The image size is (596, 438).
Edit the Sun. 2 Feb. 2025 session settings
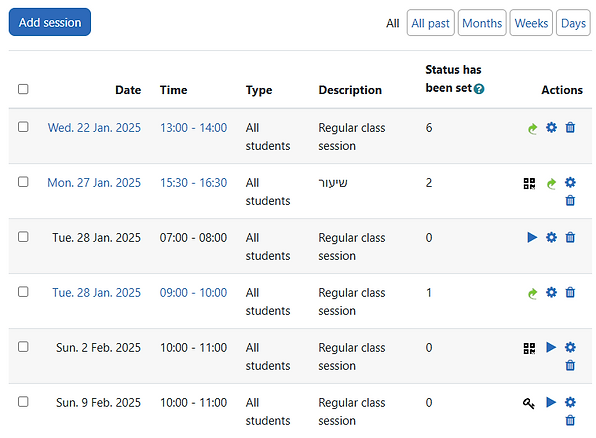(570, 347)
